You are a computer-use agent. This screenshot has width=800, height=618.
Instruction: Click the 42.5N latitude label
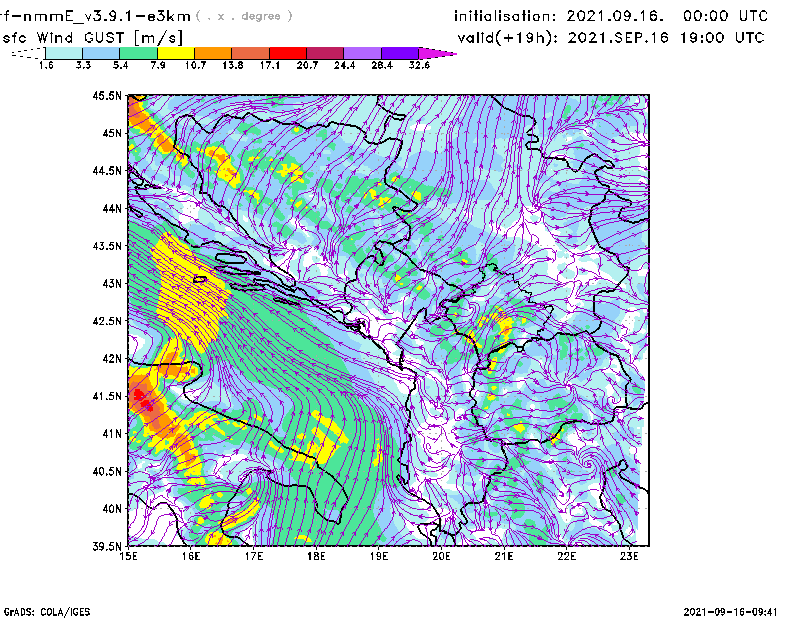[107, 321]
